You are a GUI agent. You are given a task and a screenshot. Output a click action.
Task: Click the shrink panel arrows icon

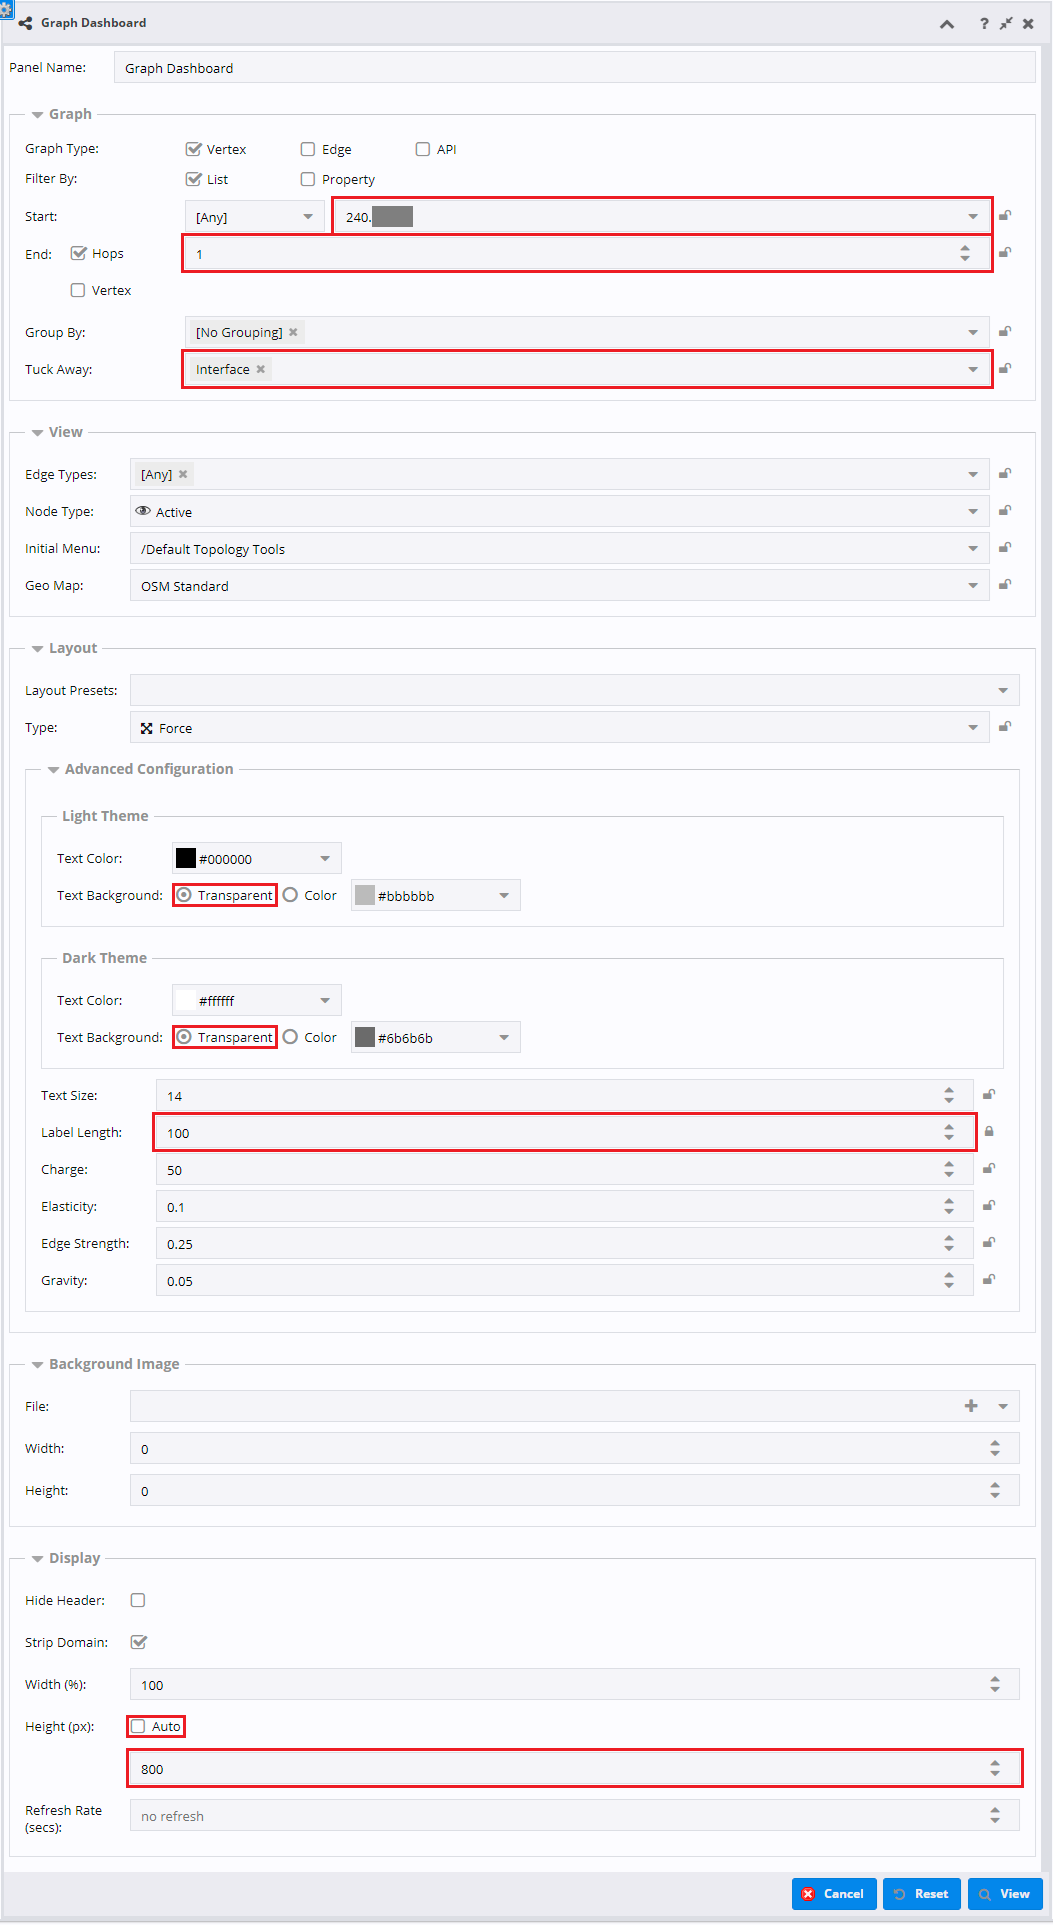(x=1006, y=23)
